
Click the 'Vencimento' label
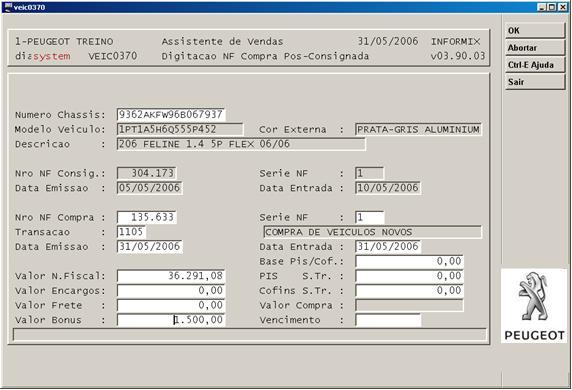pos(290,320)
